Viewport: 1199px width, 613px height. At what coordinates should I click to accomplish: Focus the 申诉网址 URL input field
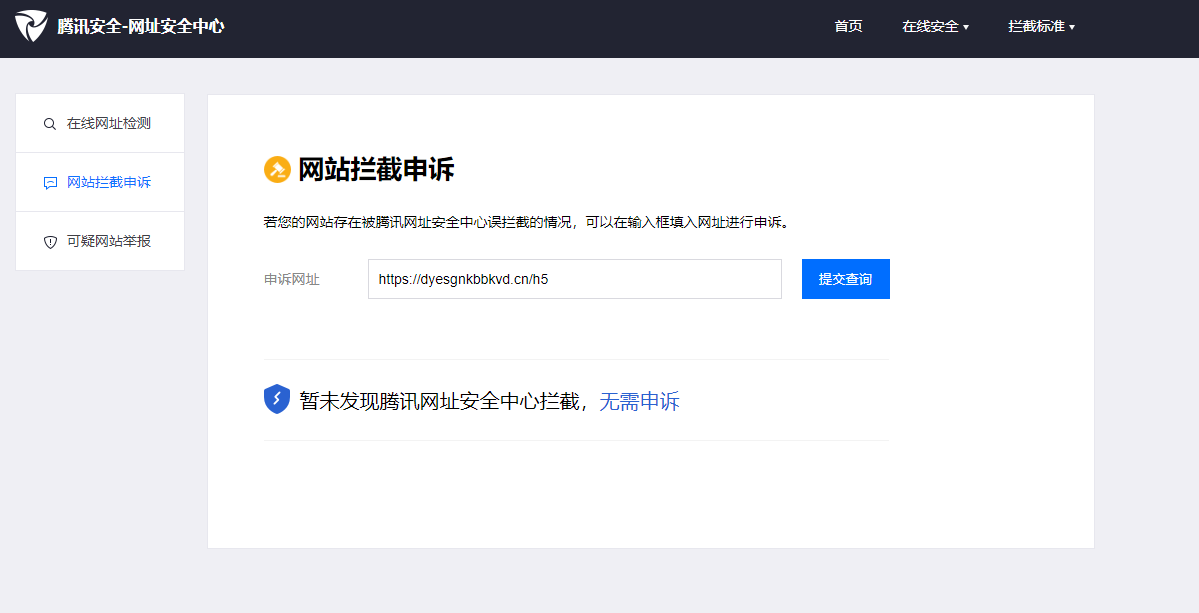coord(575,279)
